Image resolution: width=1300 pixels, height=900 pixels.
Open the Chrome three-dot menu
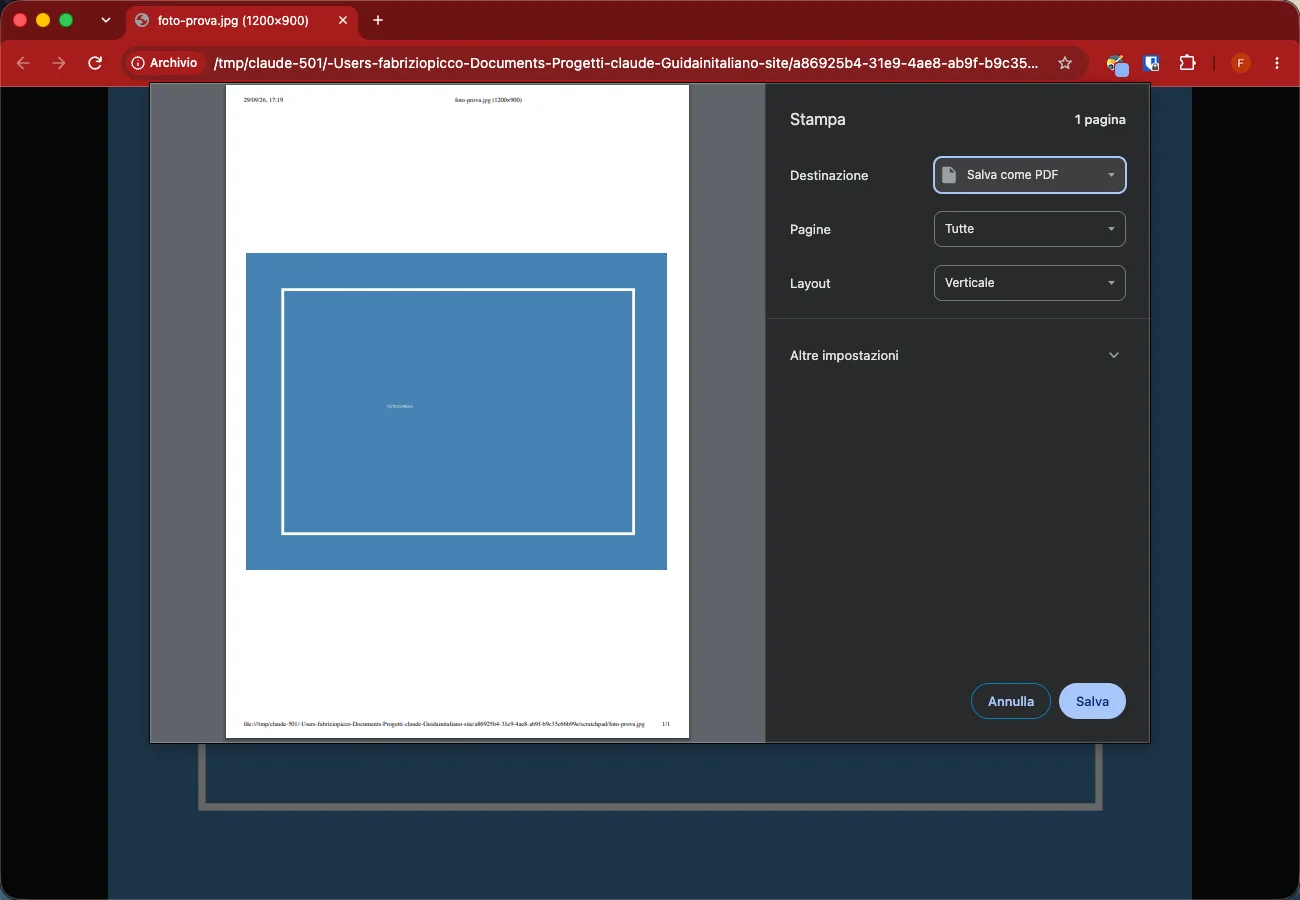(x=1277, y=63)
